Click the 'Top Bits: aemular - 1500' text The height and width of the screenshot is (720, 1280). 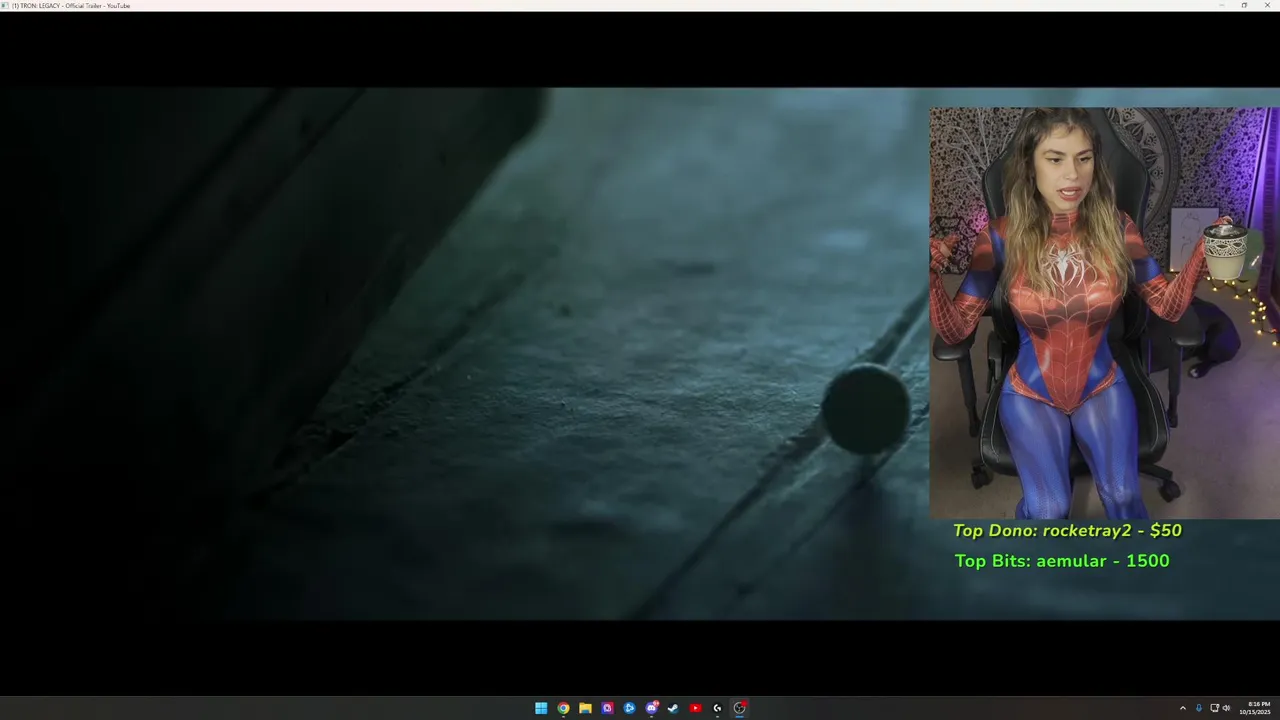tap(1062, 561)
